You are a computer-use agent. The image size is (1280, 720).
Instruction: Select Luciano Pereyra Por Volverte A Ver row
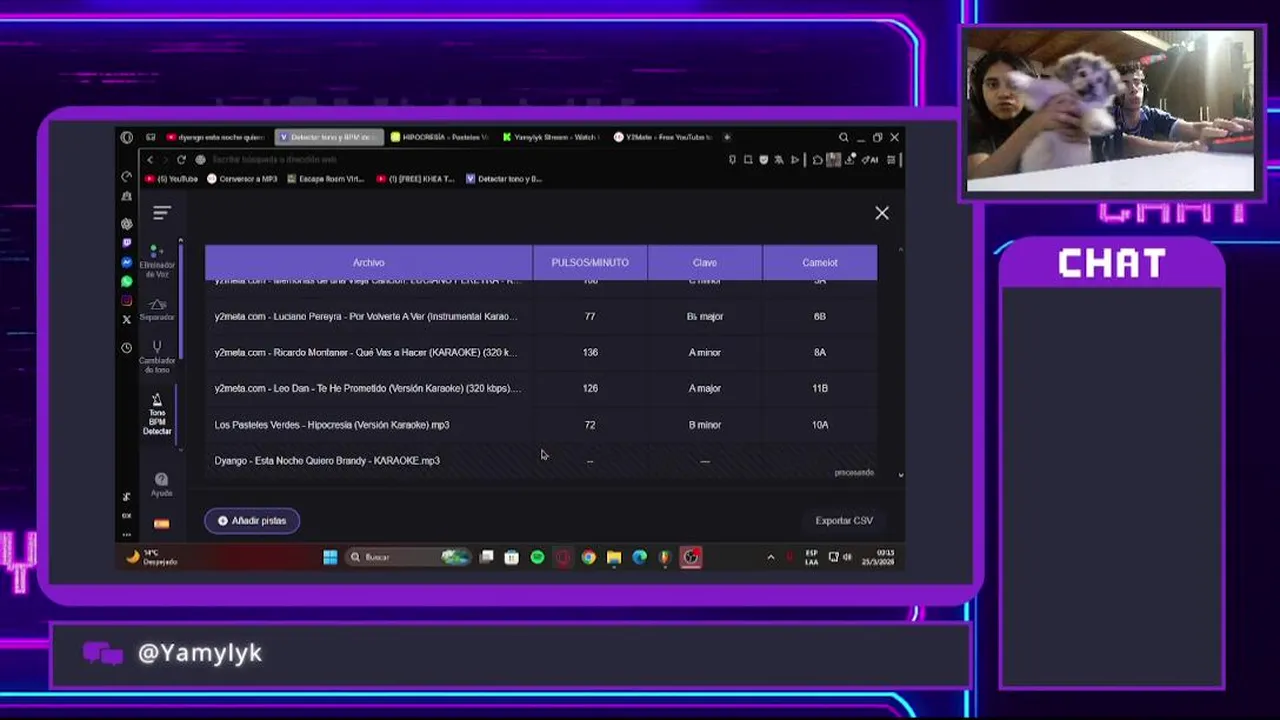click(541, 316)
